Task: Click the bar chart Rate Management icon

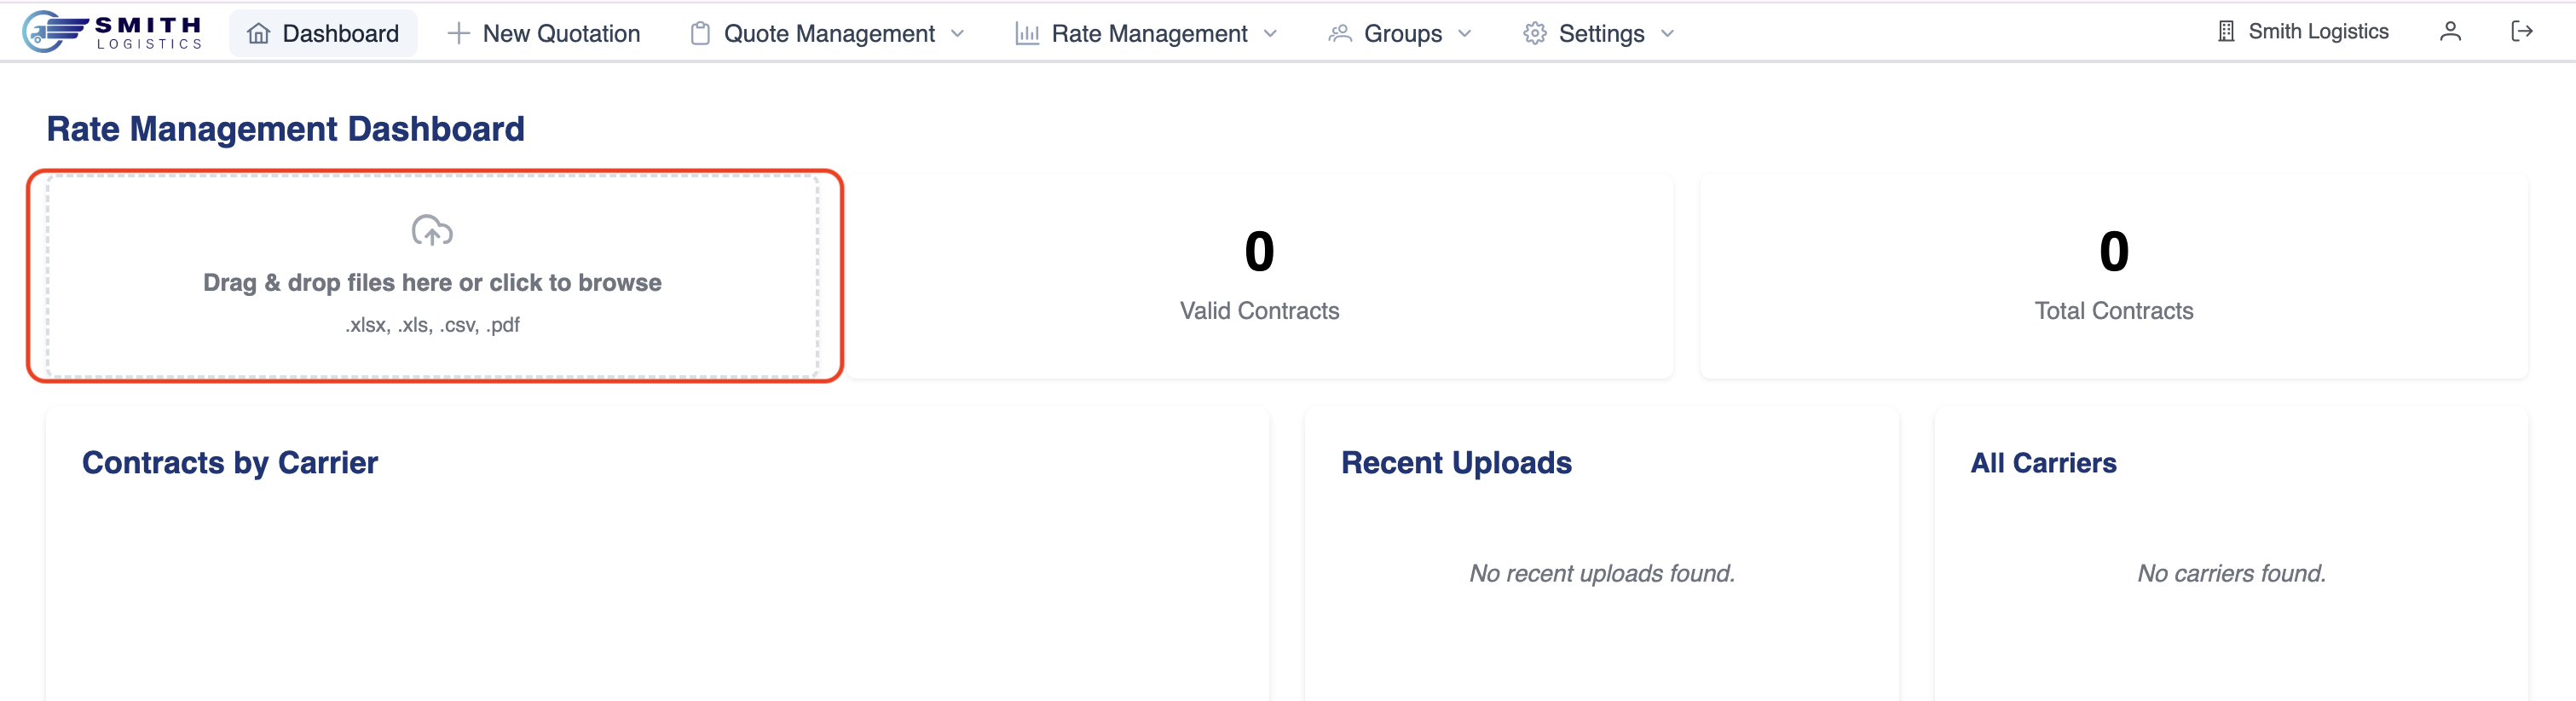Action: (x=1027, y=34)
